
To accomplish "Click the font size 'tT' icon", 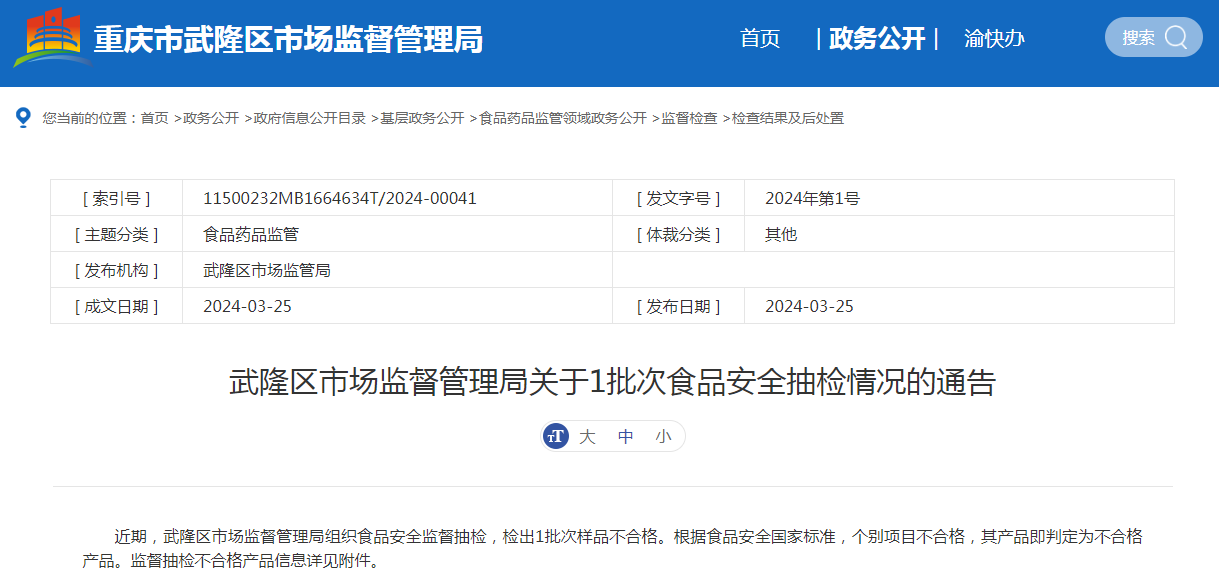I will coord(556,436).
